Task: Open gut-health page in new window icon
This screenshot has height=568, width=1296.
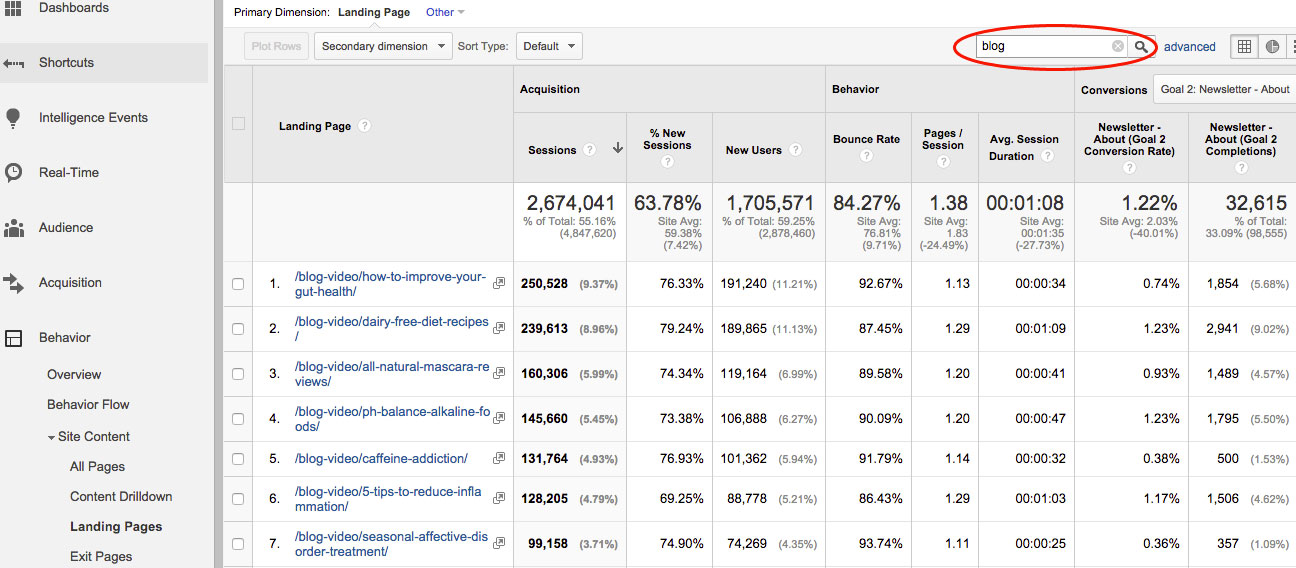Action: [499, 284]
